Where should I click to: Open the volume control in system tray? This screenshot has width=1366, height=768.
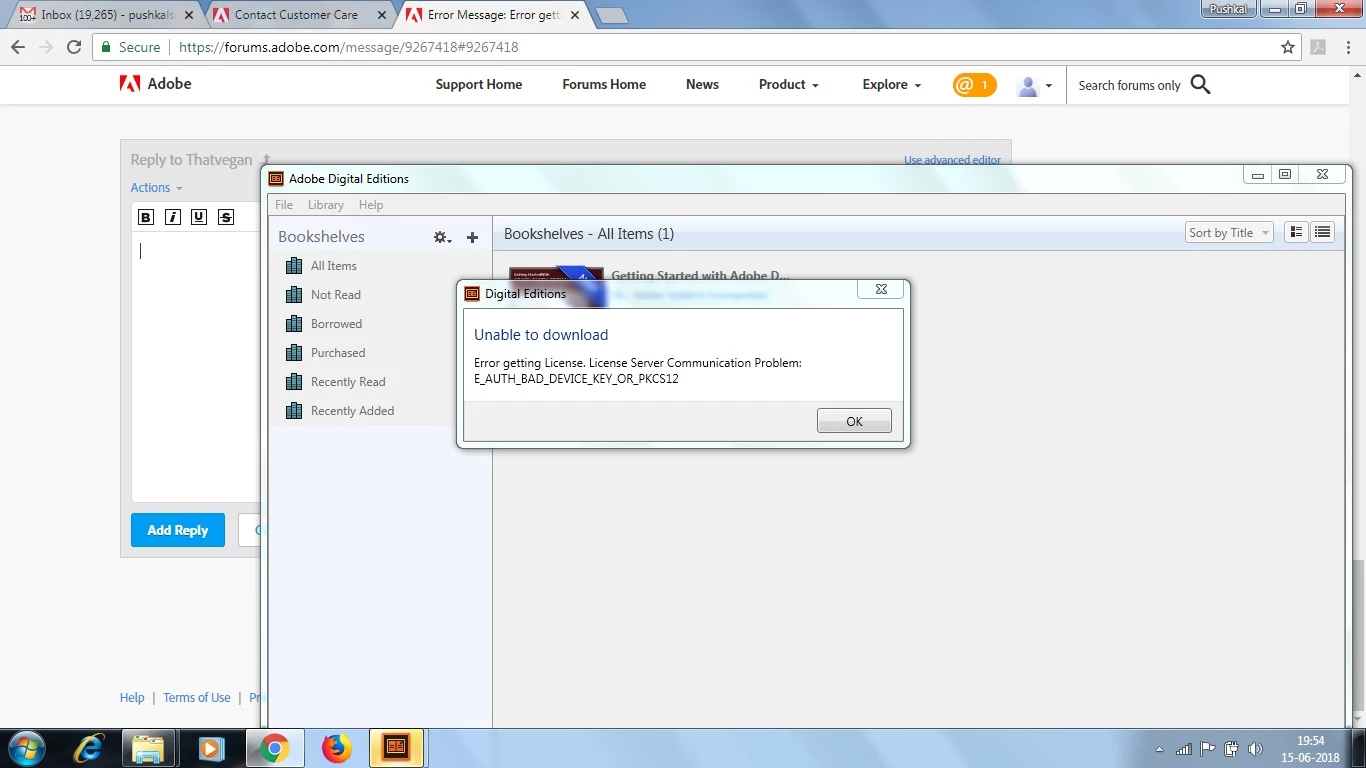(1255, 749)
